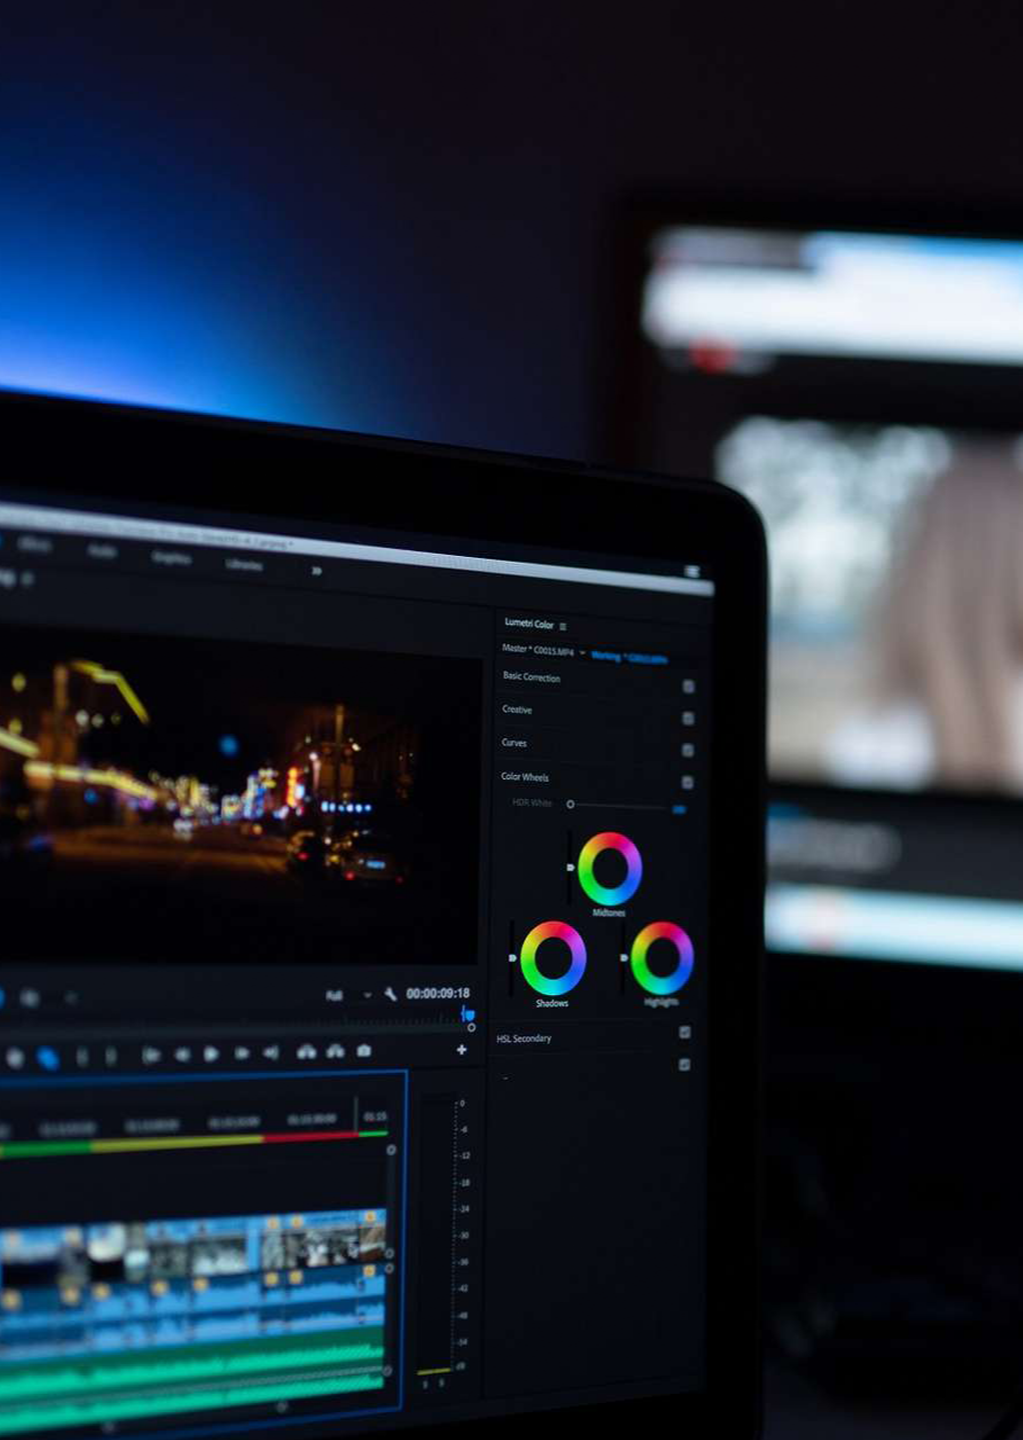Screen dimensions: 1023x1440
Task: Click the Play button in Program Monitor
Action: (x=211, y=1053)
